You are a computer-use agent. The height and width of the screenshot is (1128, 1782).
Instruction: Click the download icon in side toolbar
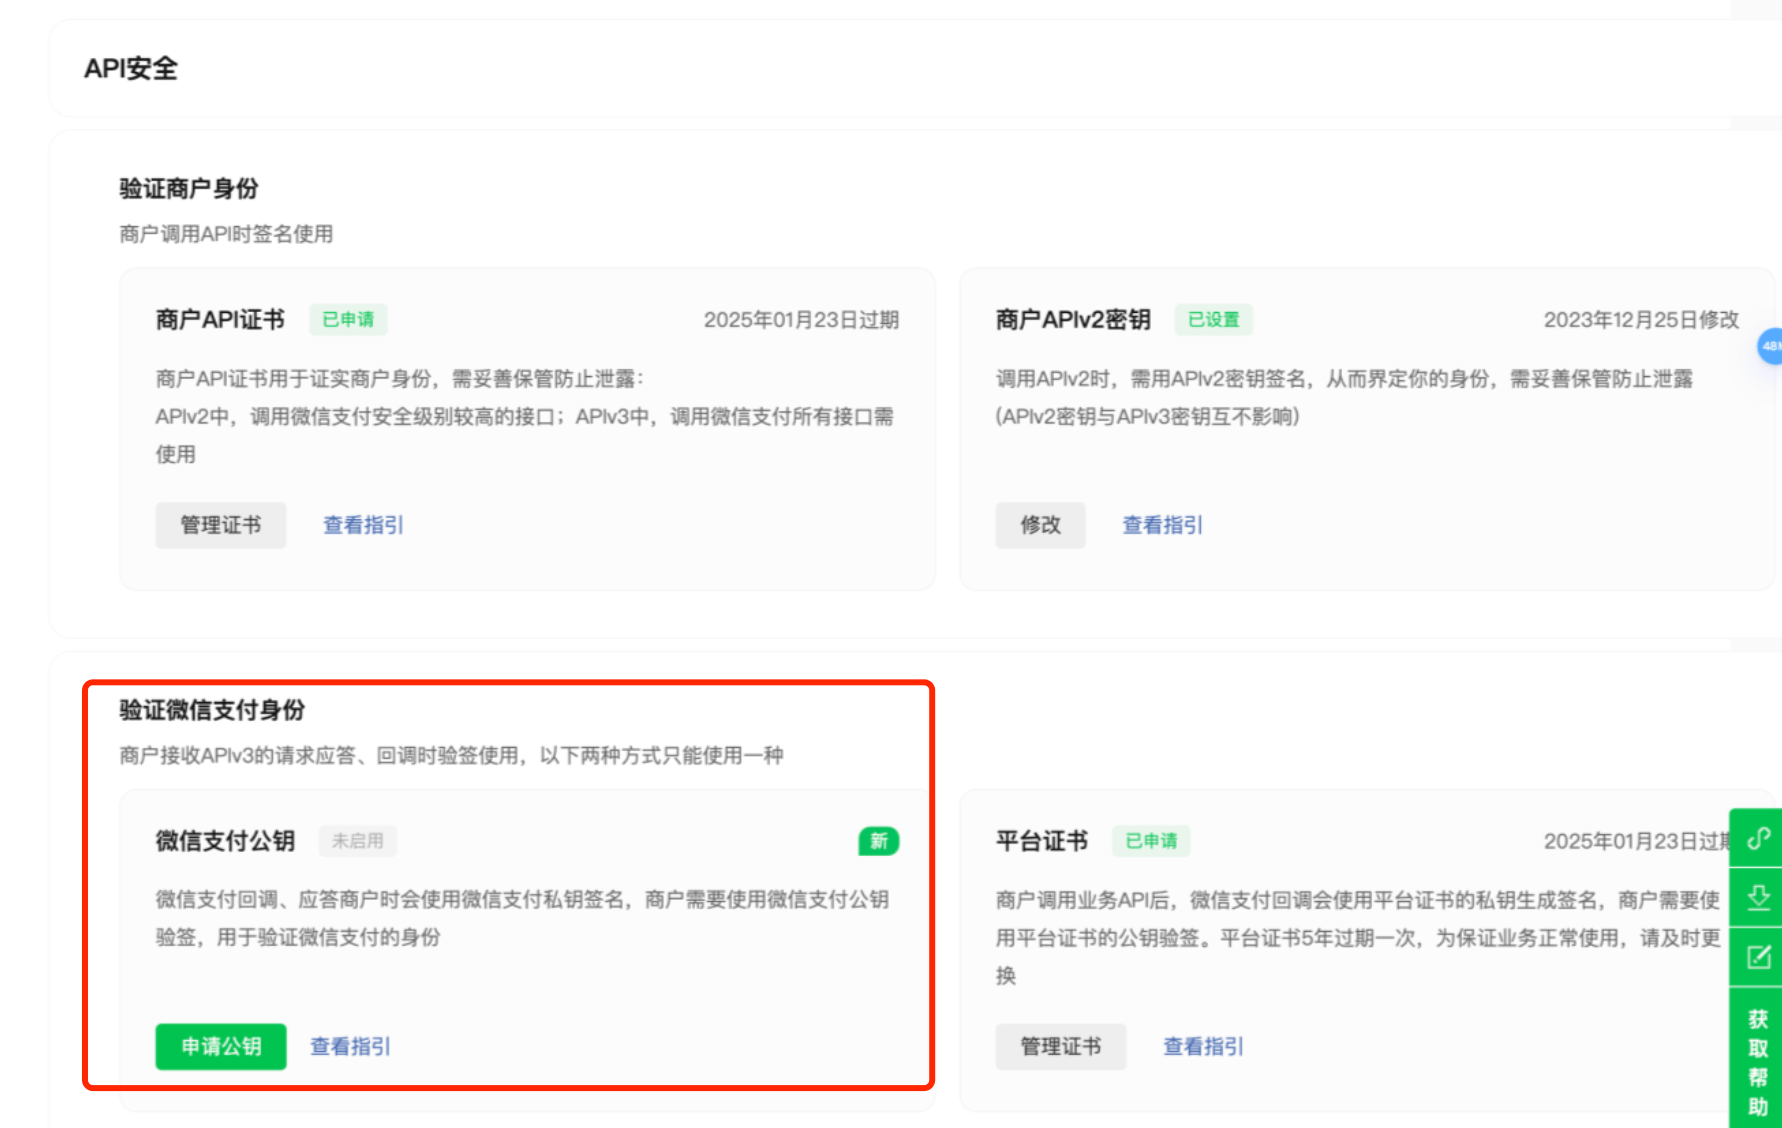point(1758,897)
